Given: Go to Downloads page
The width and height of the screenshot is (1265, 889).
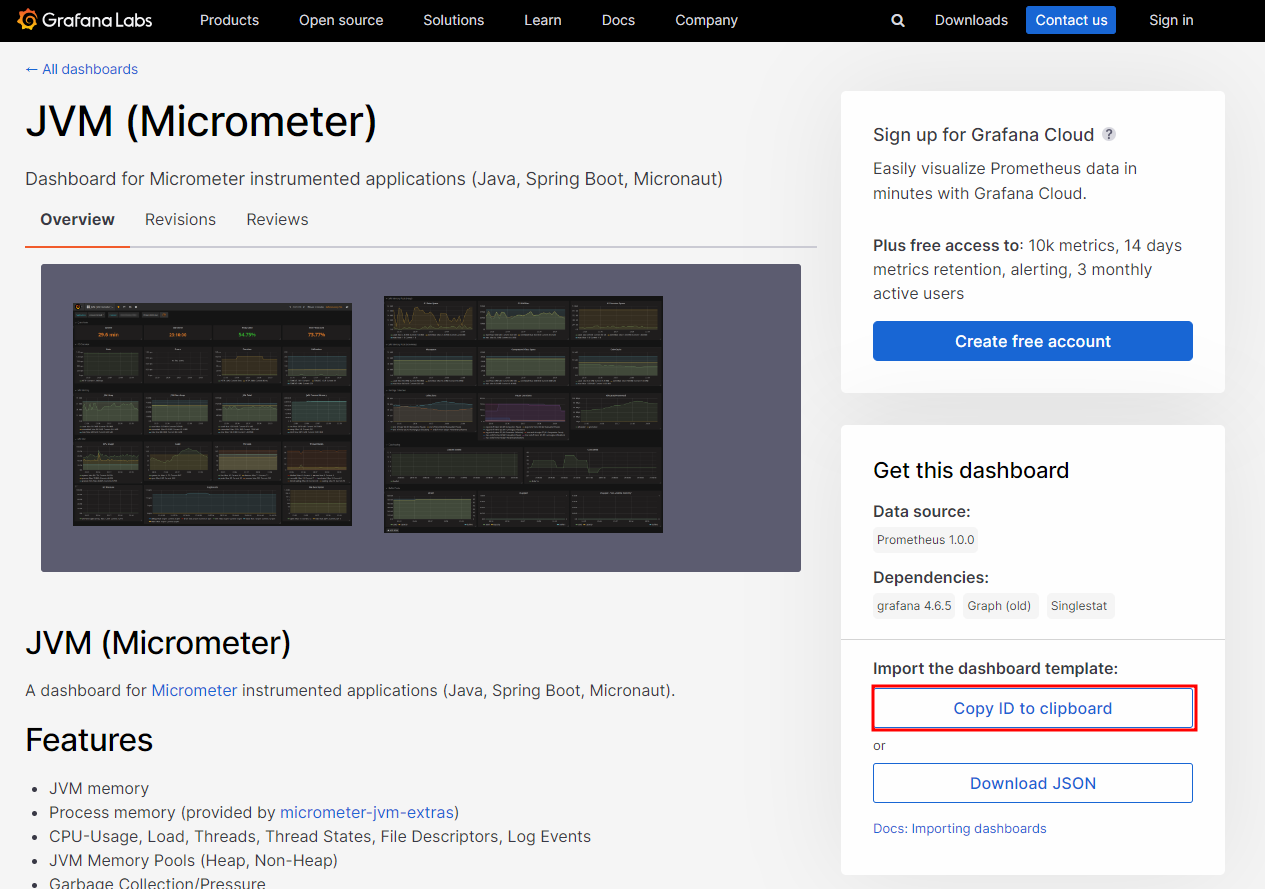Looking at the screenshot, I should coord(971,20).
